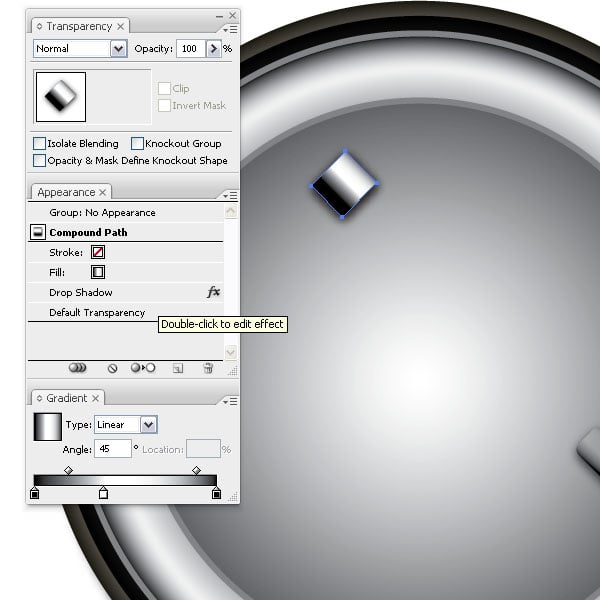Open the gradient Type dropdown

point(149,425)
